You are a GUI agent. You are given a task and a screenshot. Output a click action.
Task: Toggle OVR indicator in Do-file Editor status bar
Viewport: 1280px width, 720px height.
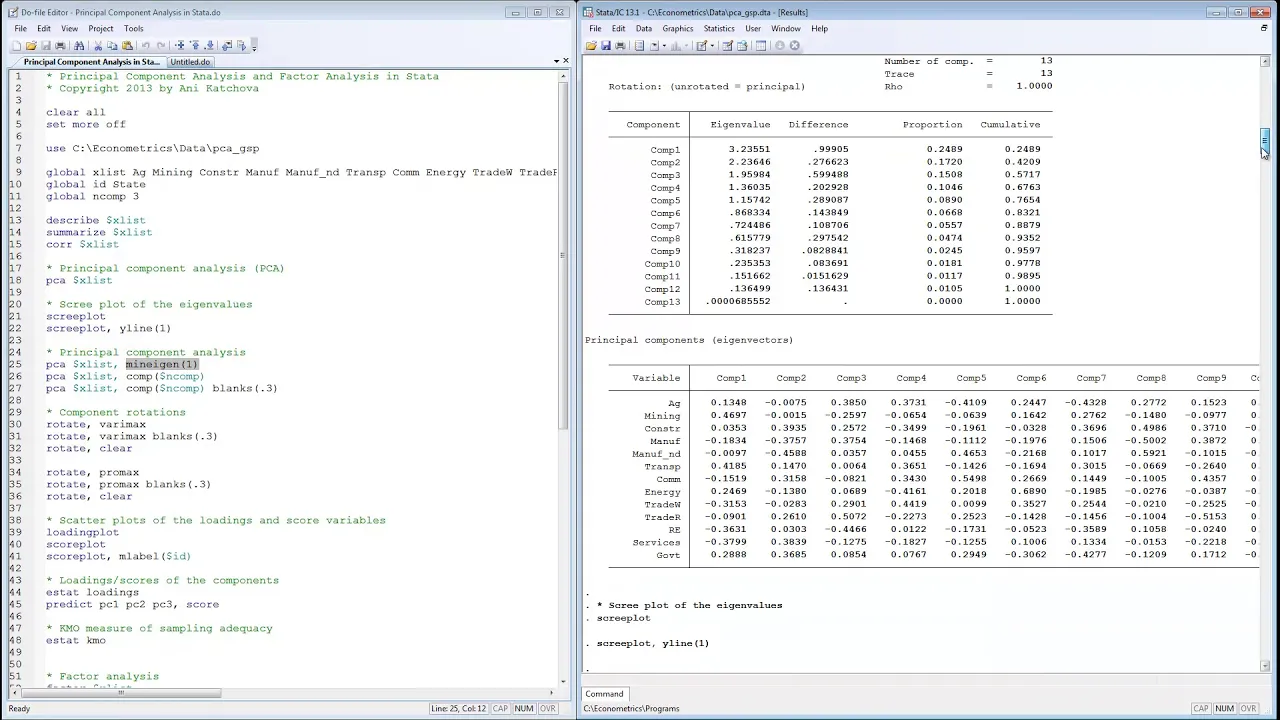[548, 708]
